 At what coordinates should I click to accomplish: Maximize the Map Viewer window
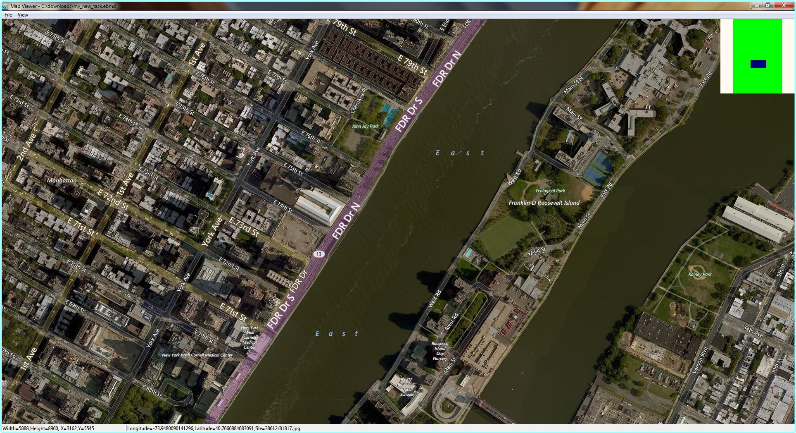click(x=768, y=6)
